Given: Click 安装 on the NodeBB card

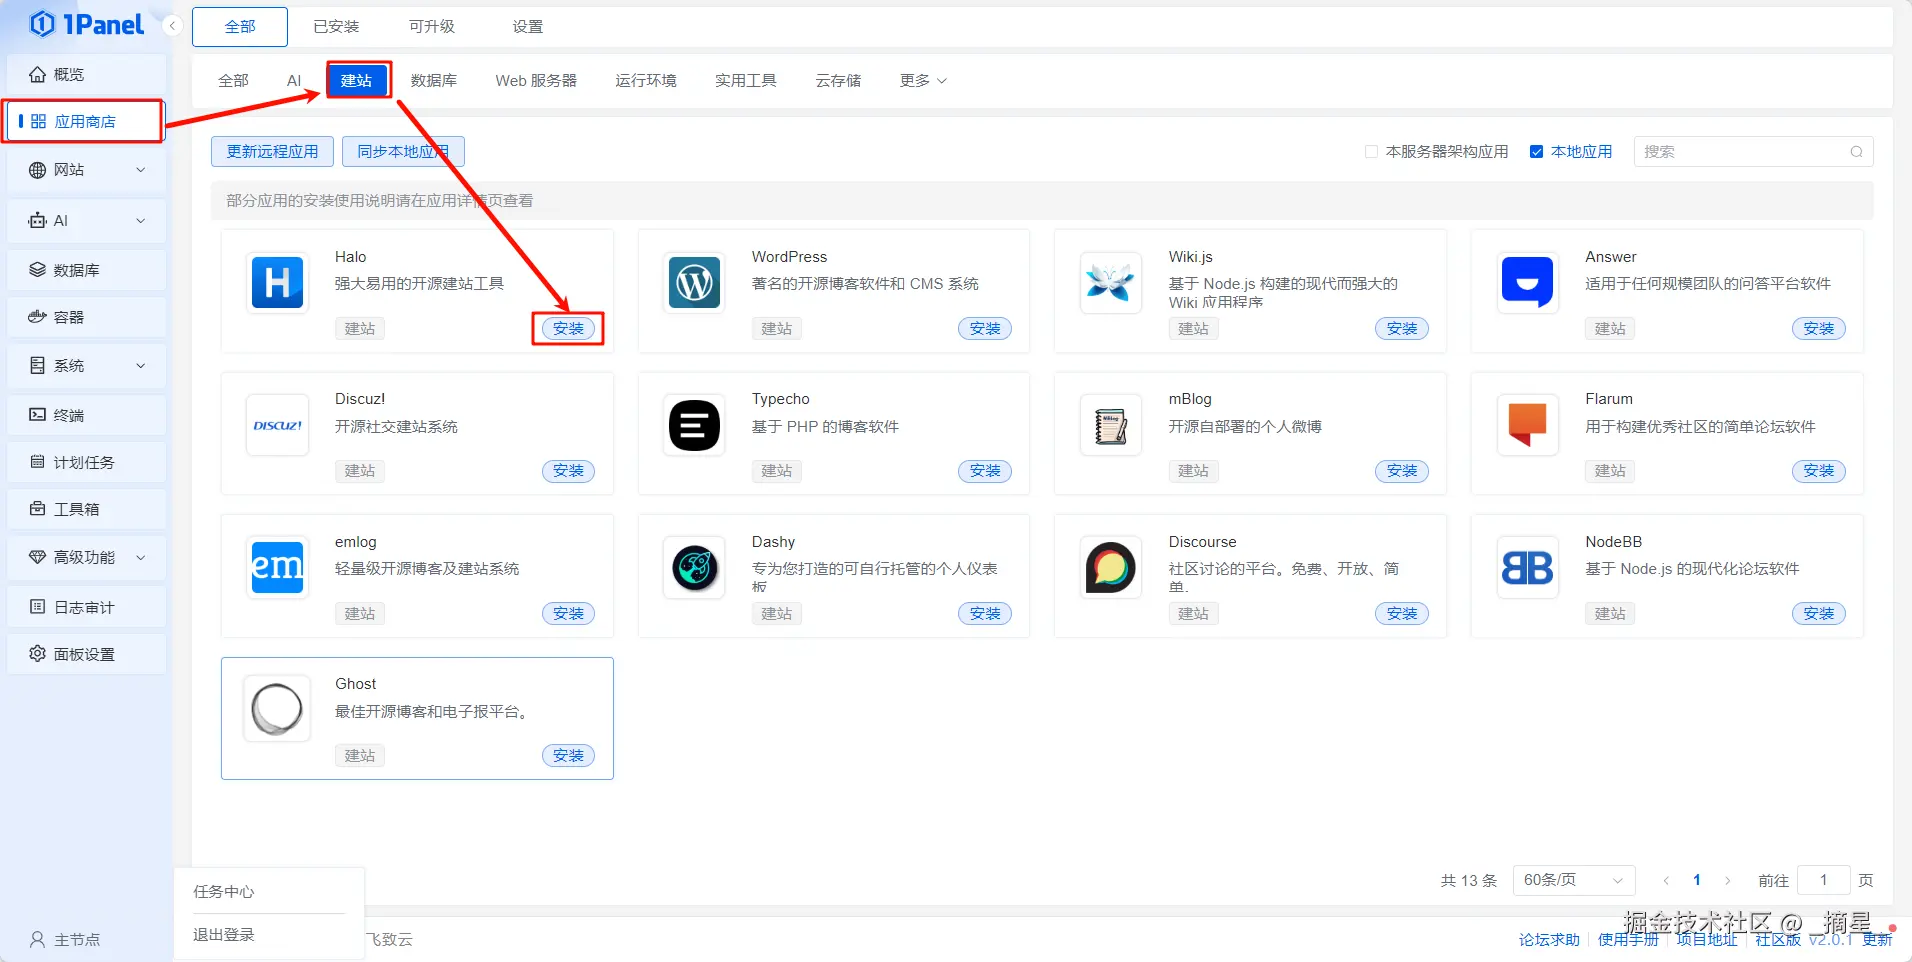Looking at the screenshot, I should 1819,613.
